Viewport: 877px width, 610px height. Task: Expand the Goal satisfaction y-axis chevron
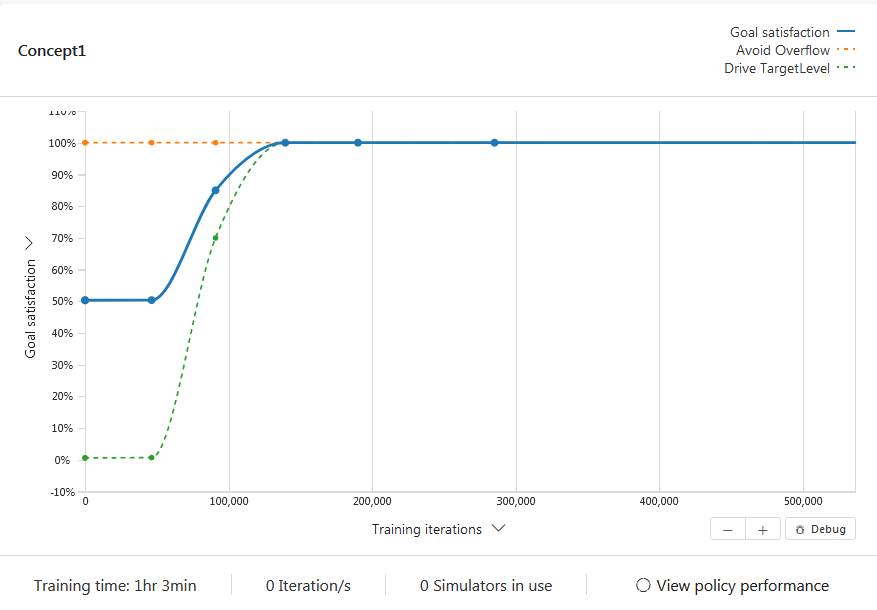29,243
